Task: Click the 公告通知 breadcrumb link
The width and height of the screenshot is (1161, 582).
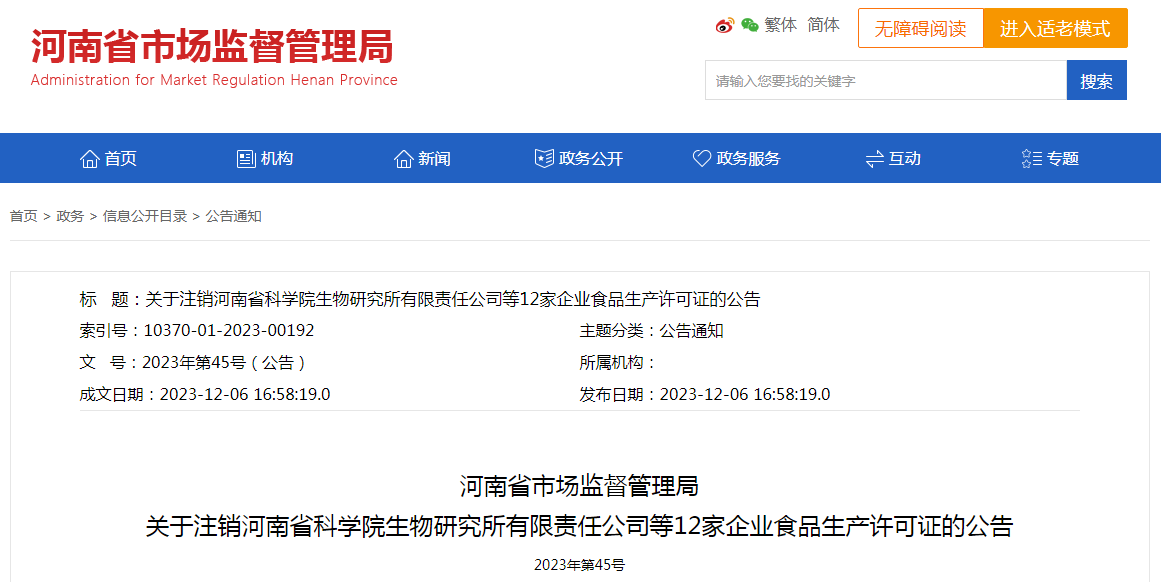Action: pos(234,216)
